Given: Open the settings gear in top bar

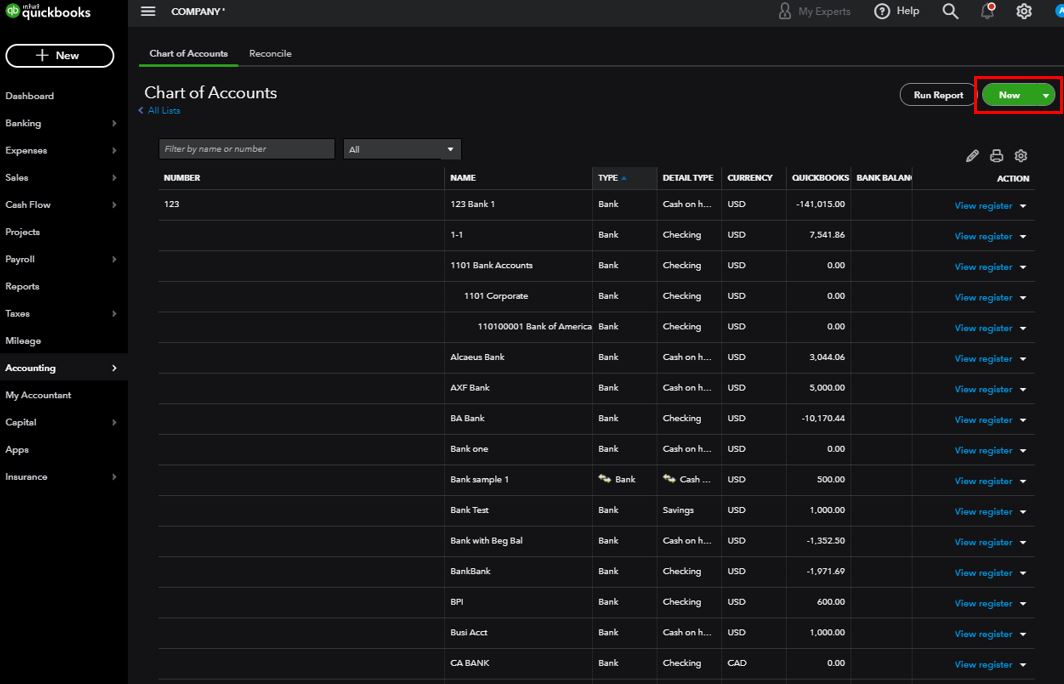Looking at the screenshot, I should tap(1024, 11).
